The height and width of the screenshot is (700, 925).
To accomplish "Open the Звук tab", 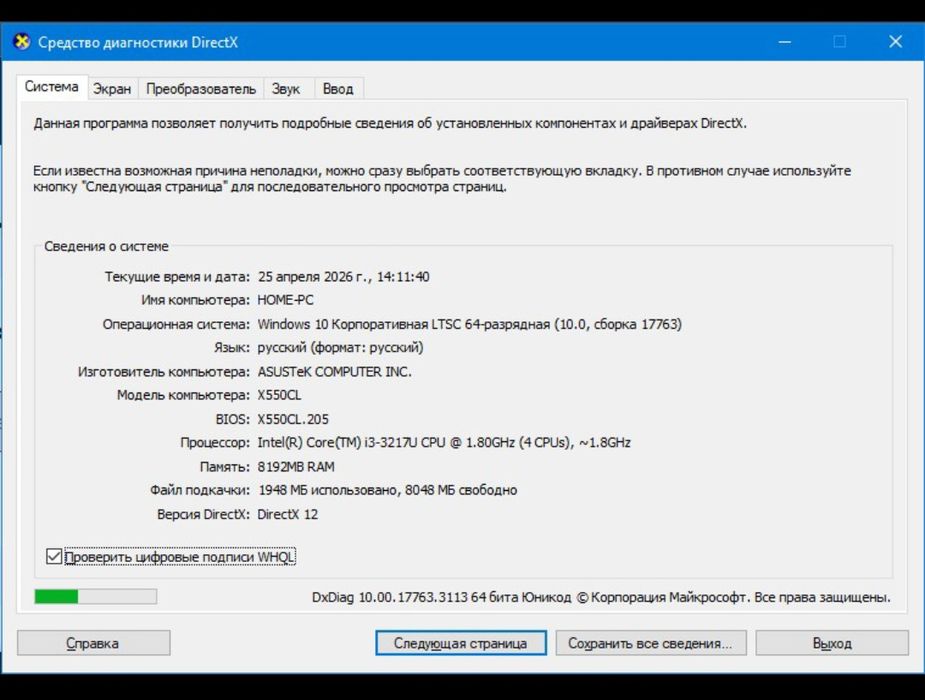I will coord(286,88).
